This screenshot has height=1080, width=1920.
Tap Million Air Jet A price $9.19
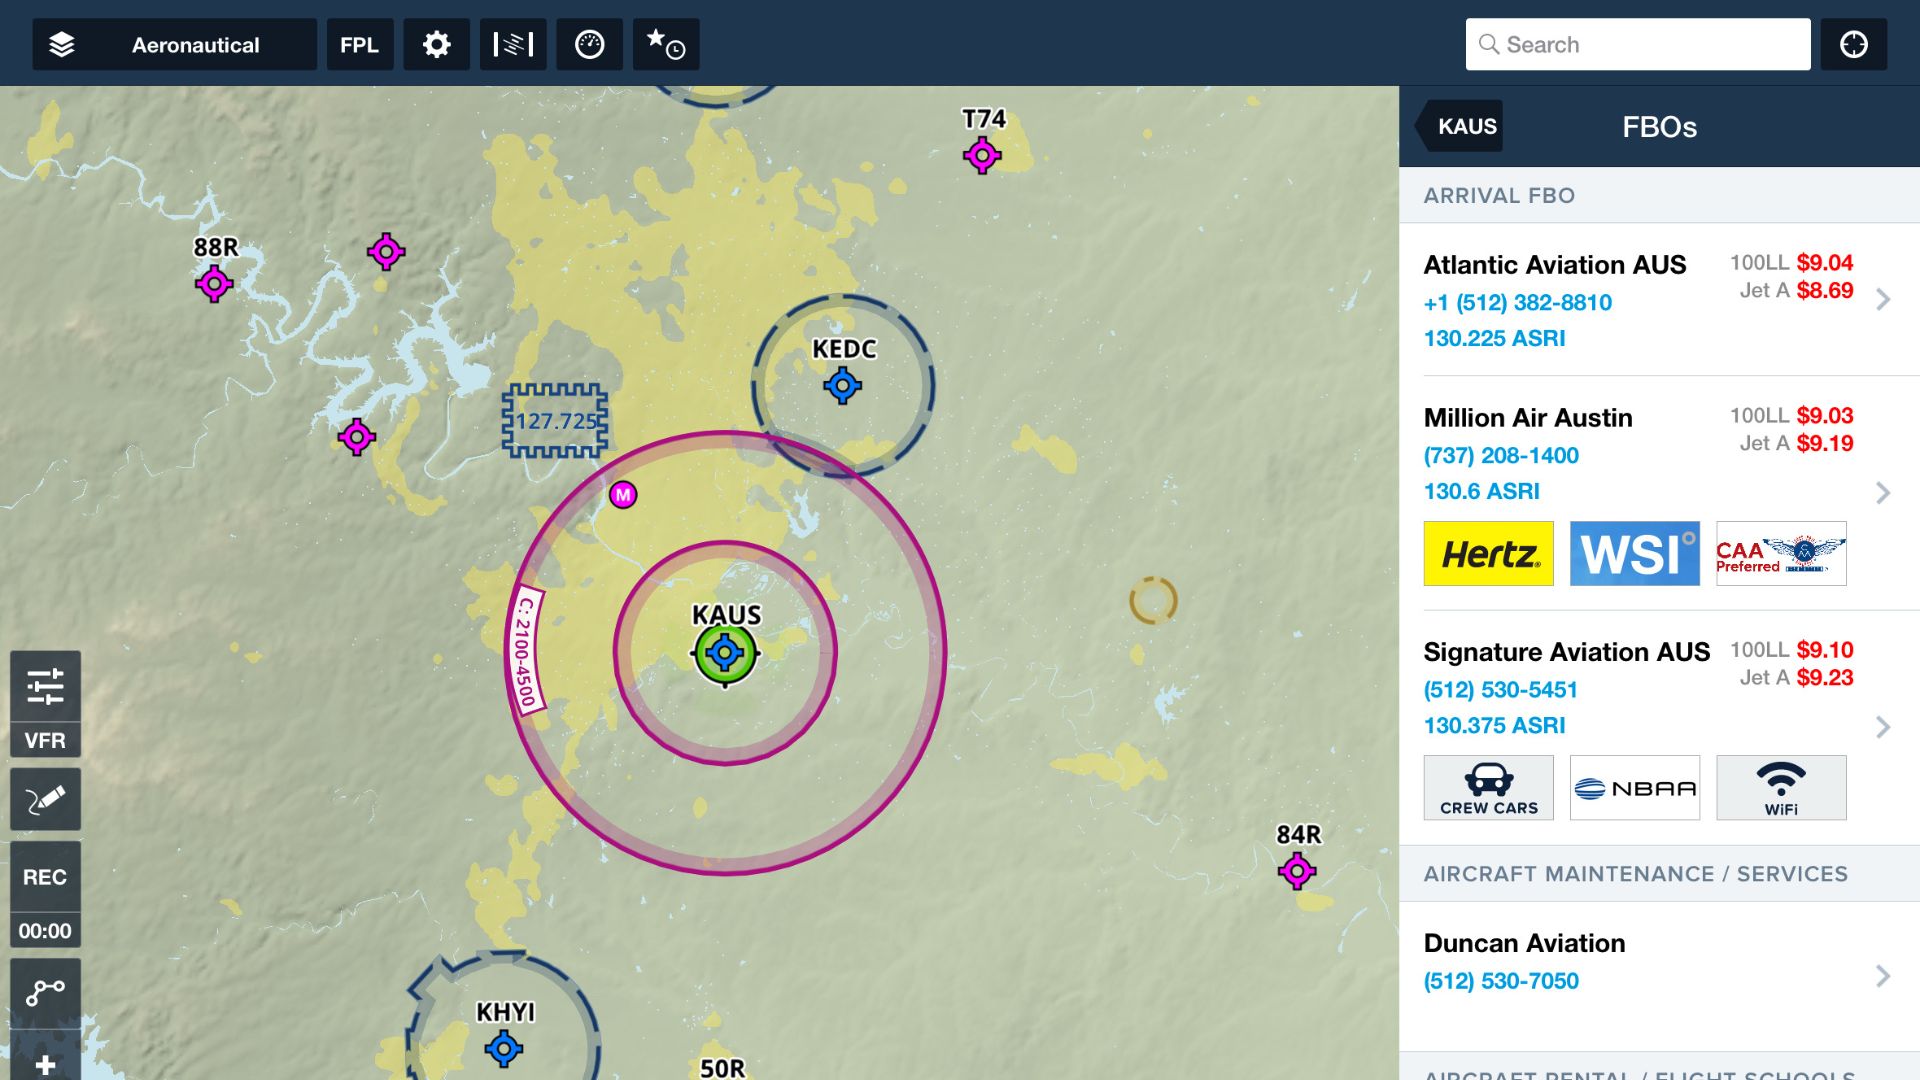[x=1825, y=443]
